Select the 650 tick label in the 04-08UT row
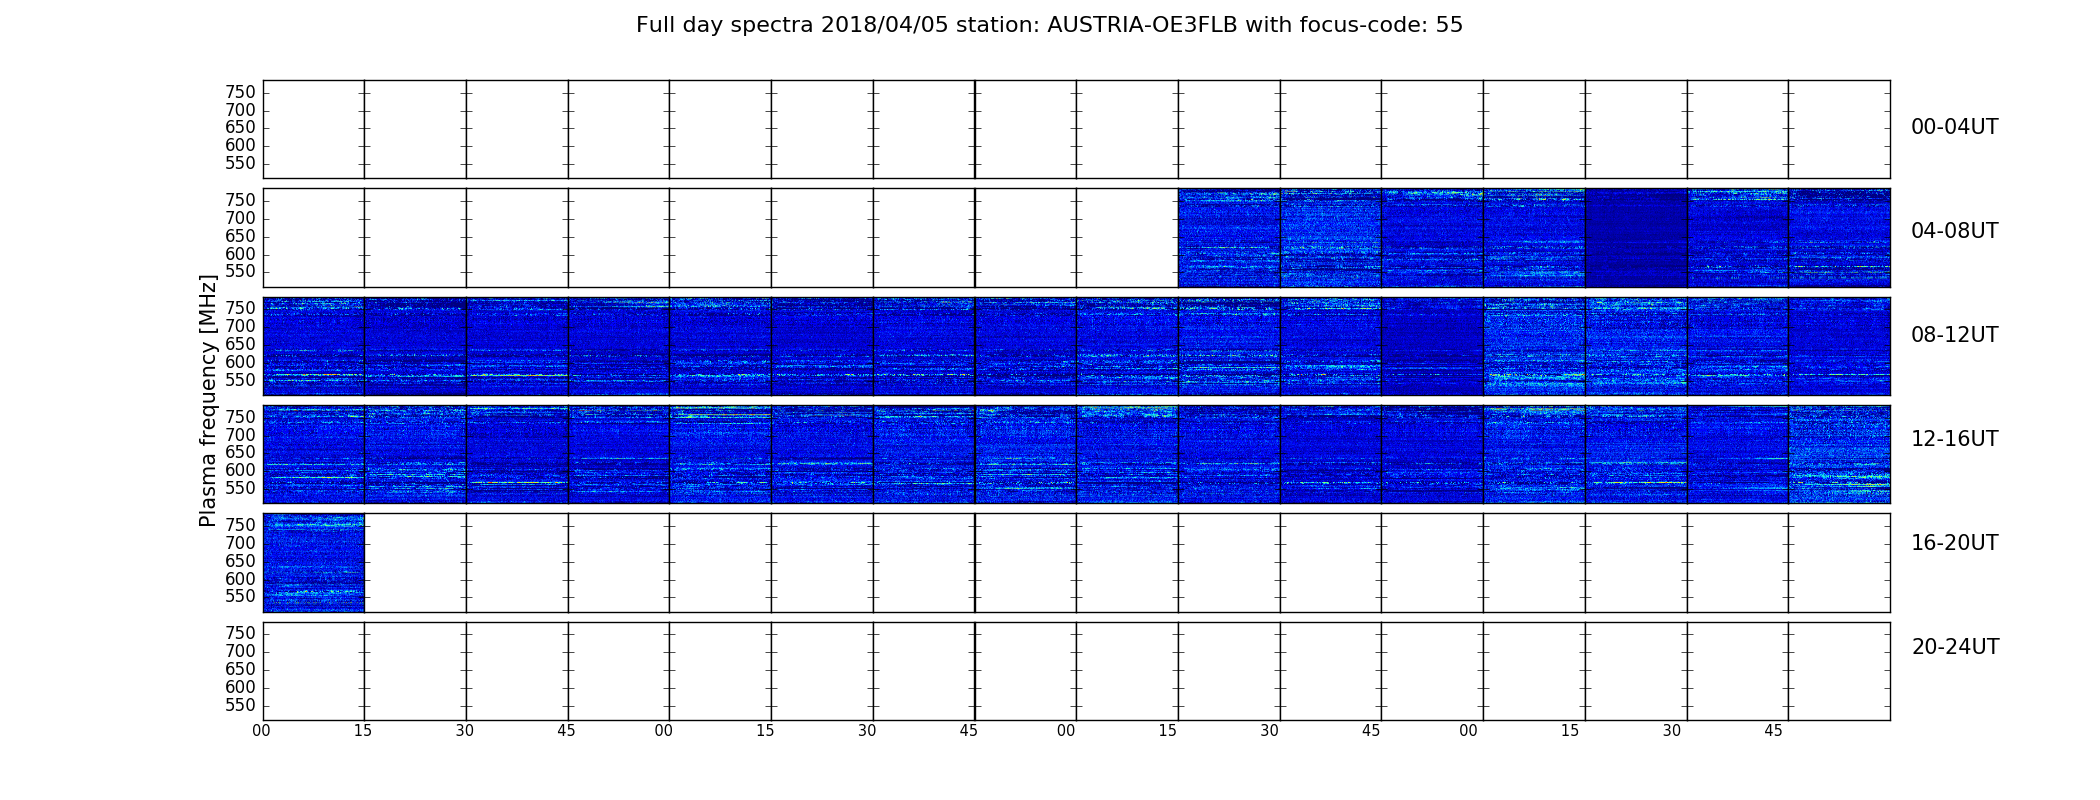This screenshot has width=2100, height=800. (240, 237)
